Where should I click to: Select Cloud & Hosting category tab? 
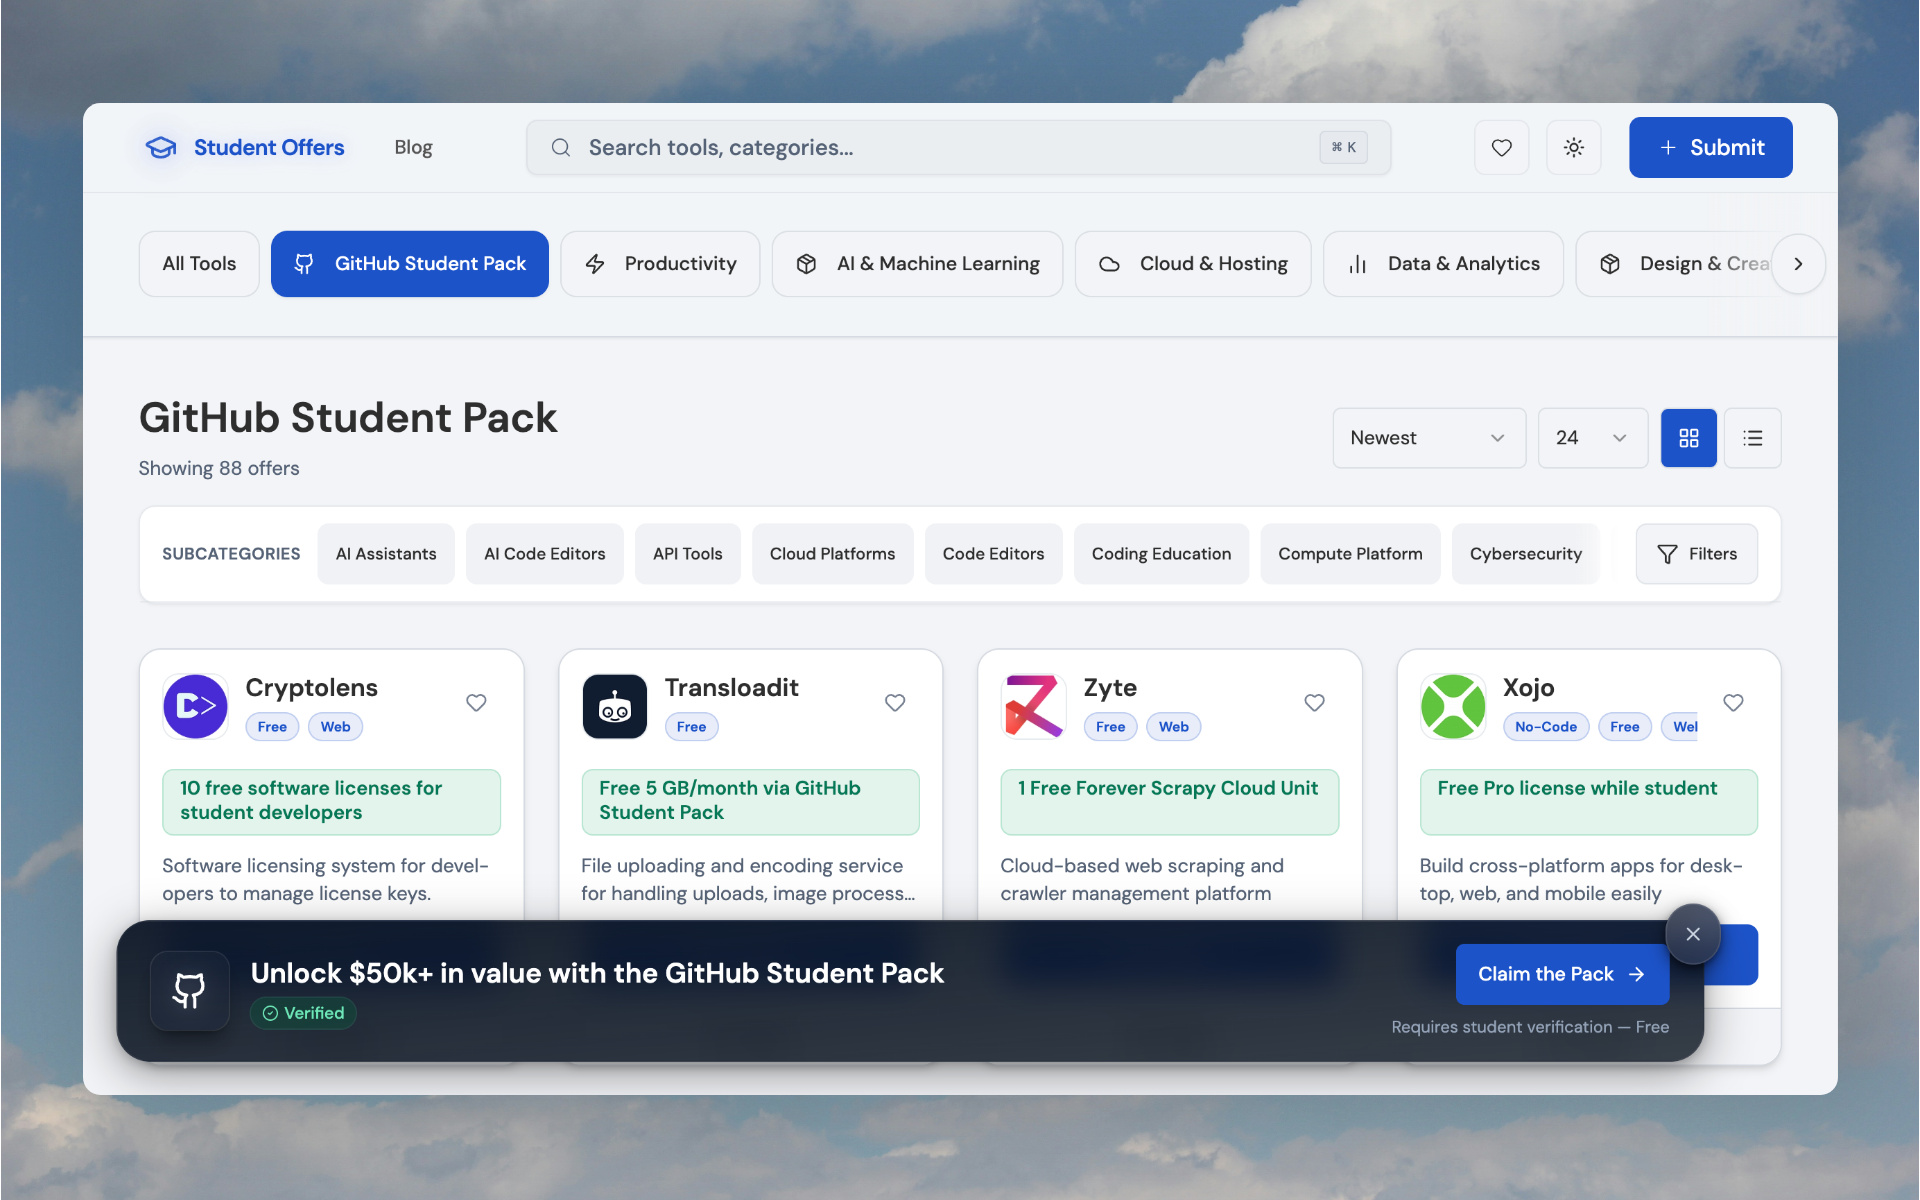(x=1193, y=264)
